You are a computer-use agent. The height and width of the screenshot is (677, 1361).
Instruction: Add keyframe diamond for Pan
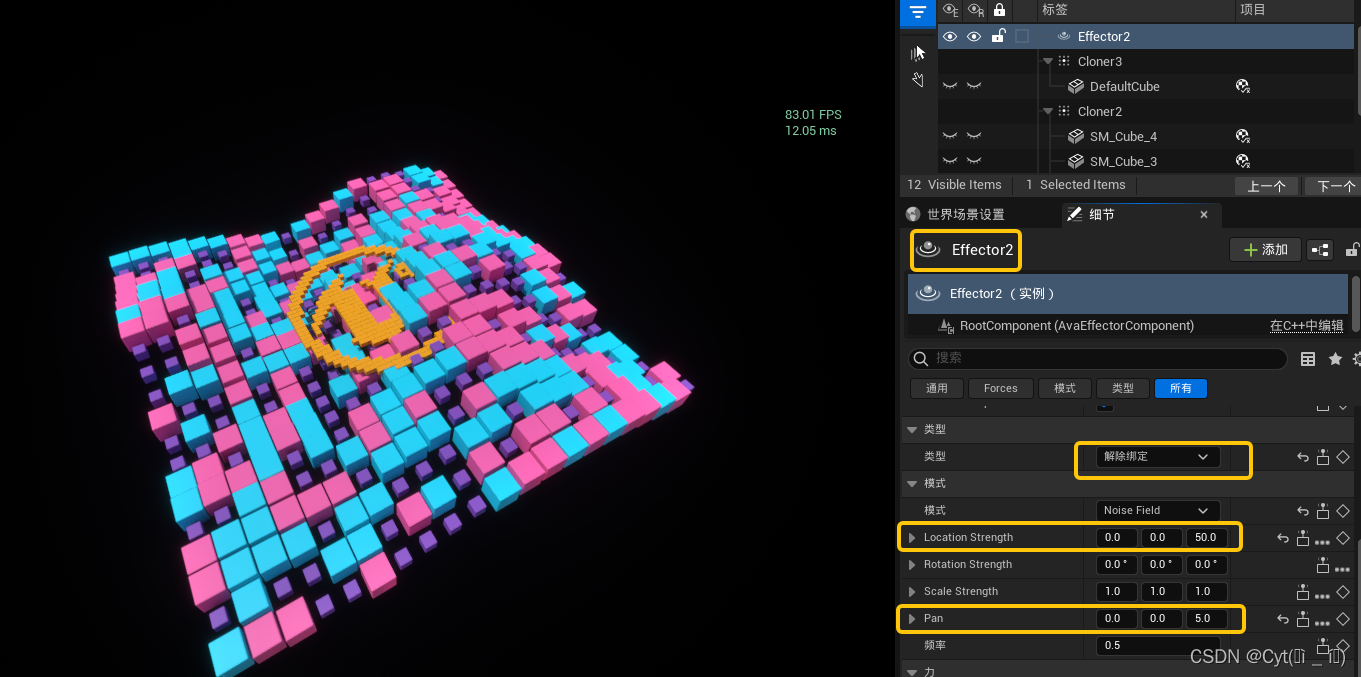(1343, 619)
